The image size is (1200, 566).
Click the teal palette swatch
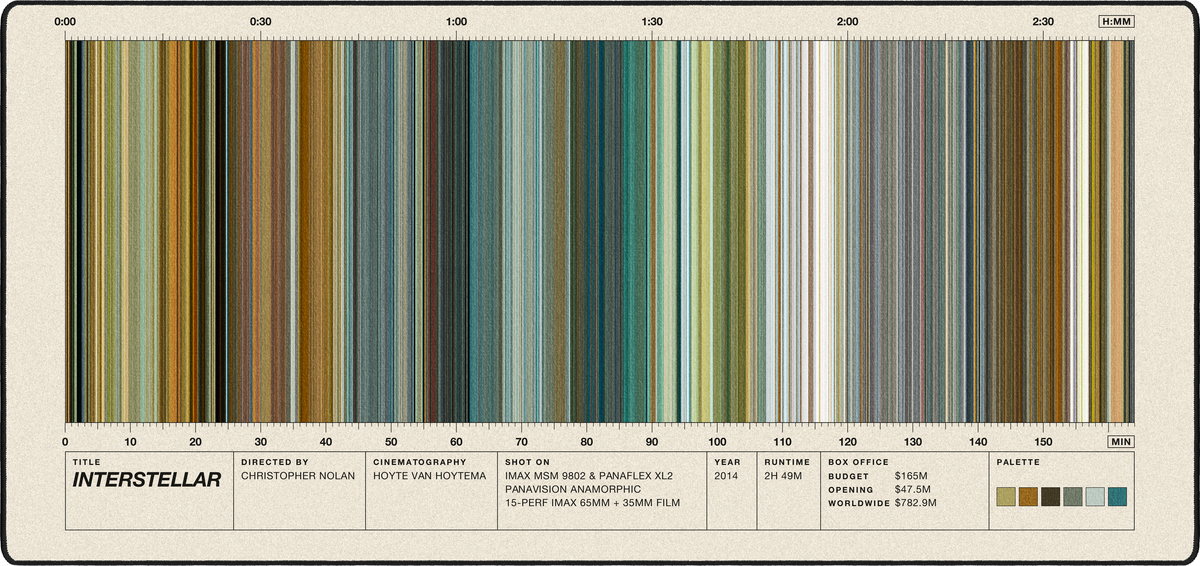pyautogui.click(x=1118, y=497)
